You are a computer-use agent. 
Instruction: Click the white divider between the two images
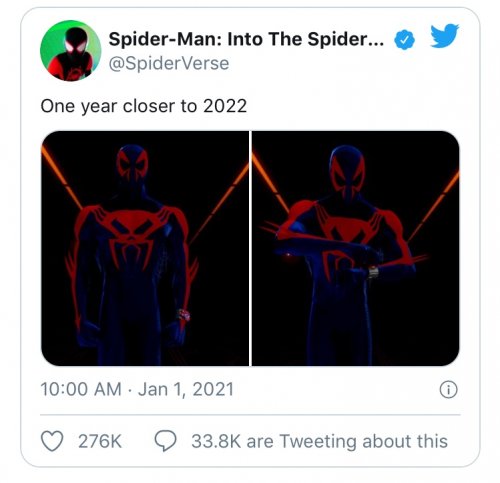[250, 248]
